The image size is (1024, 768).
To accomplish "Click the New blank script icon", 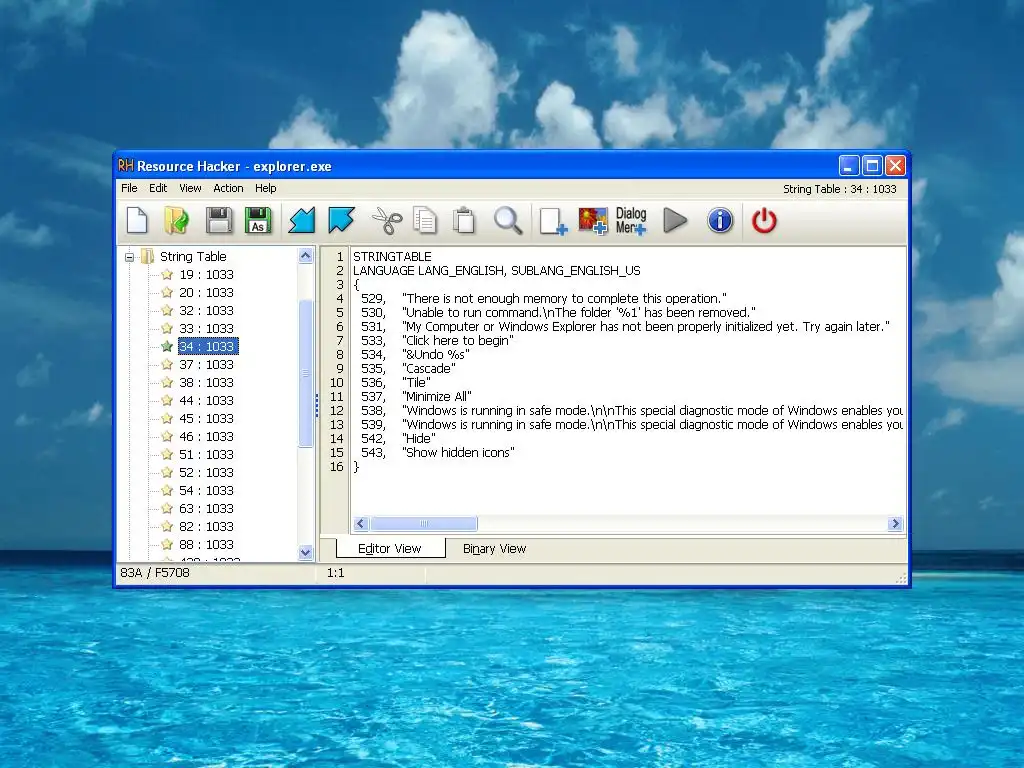I will (137, 220).
